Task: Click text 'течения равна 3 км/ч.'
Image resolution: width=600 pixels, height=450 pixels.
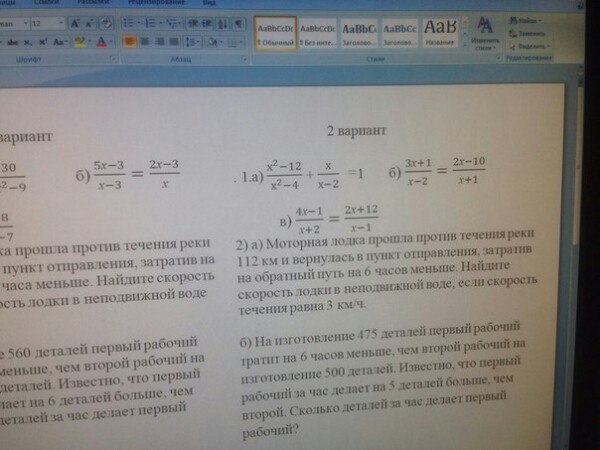Action: click(x=302, y=307)
